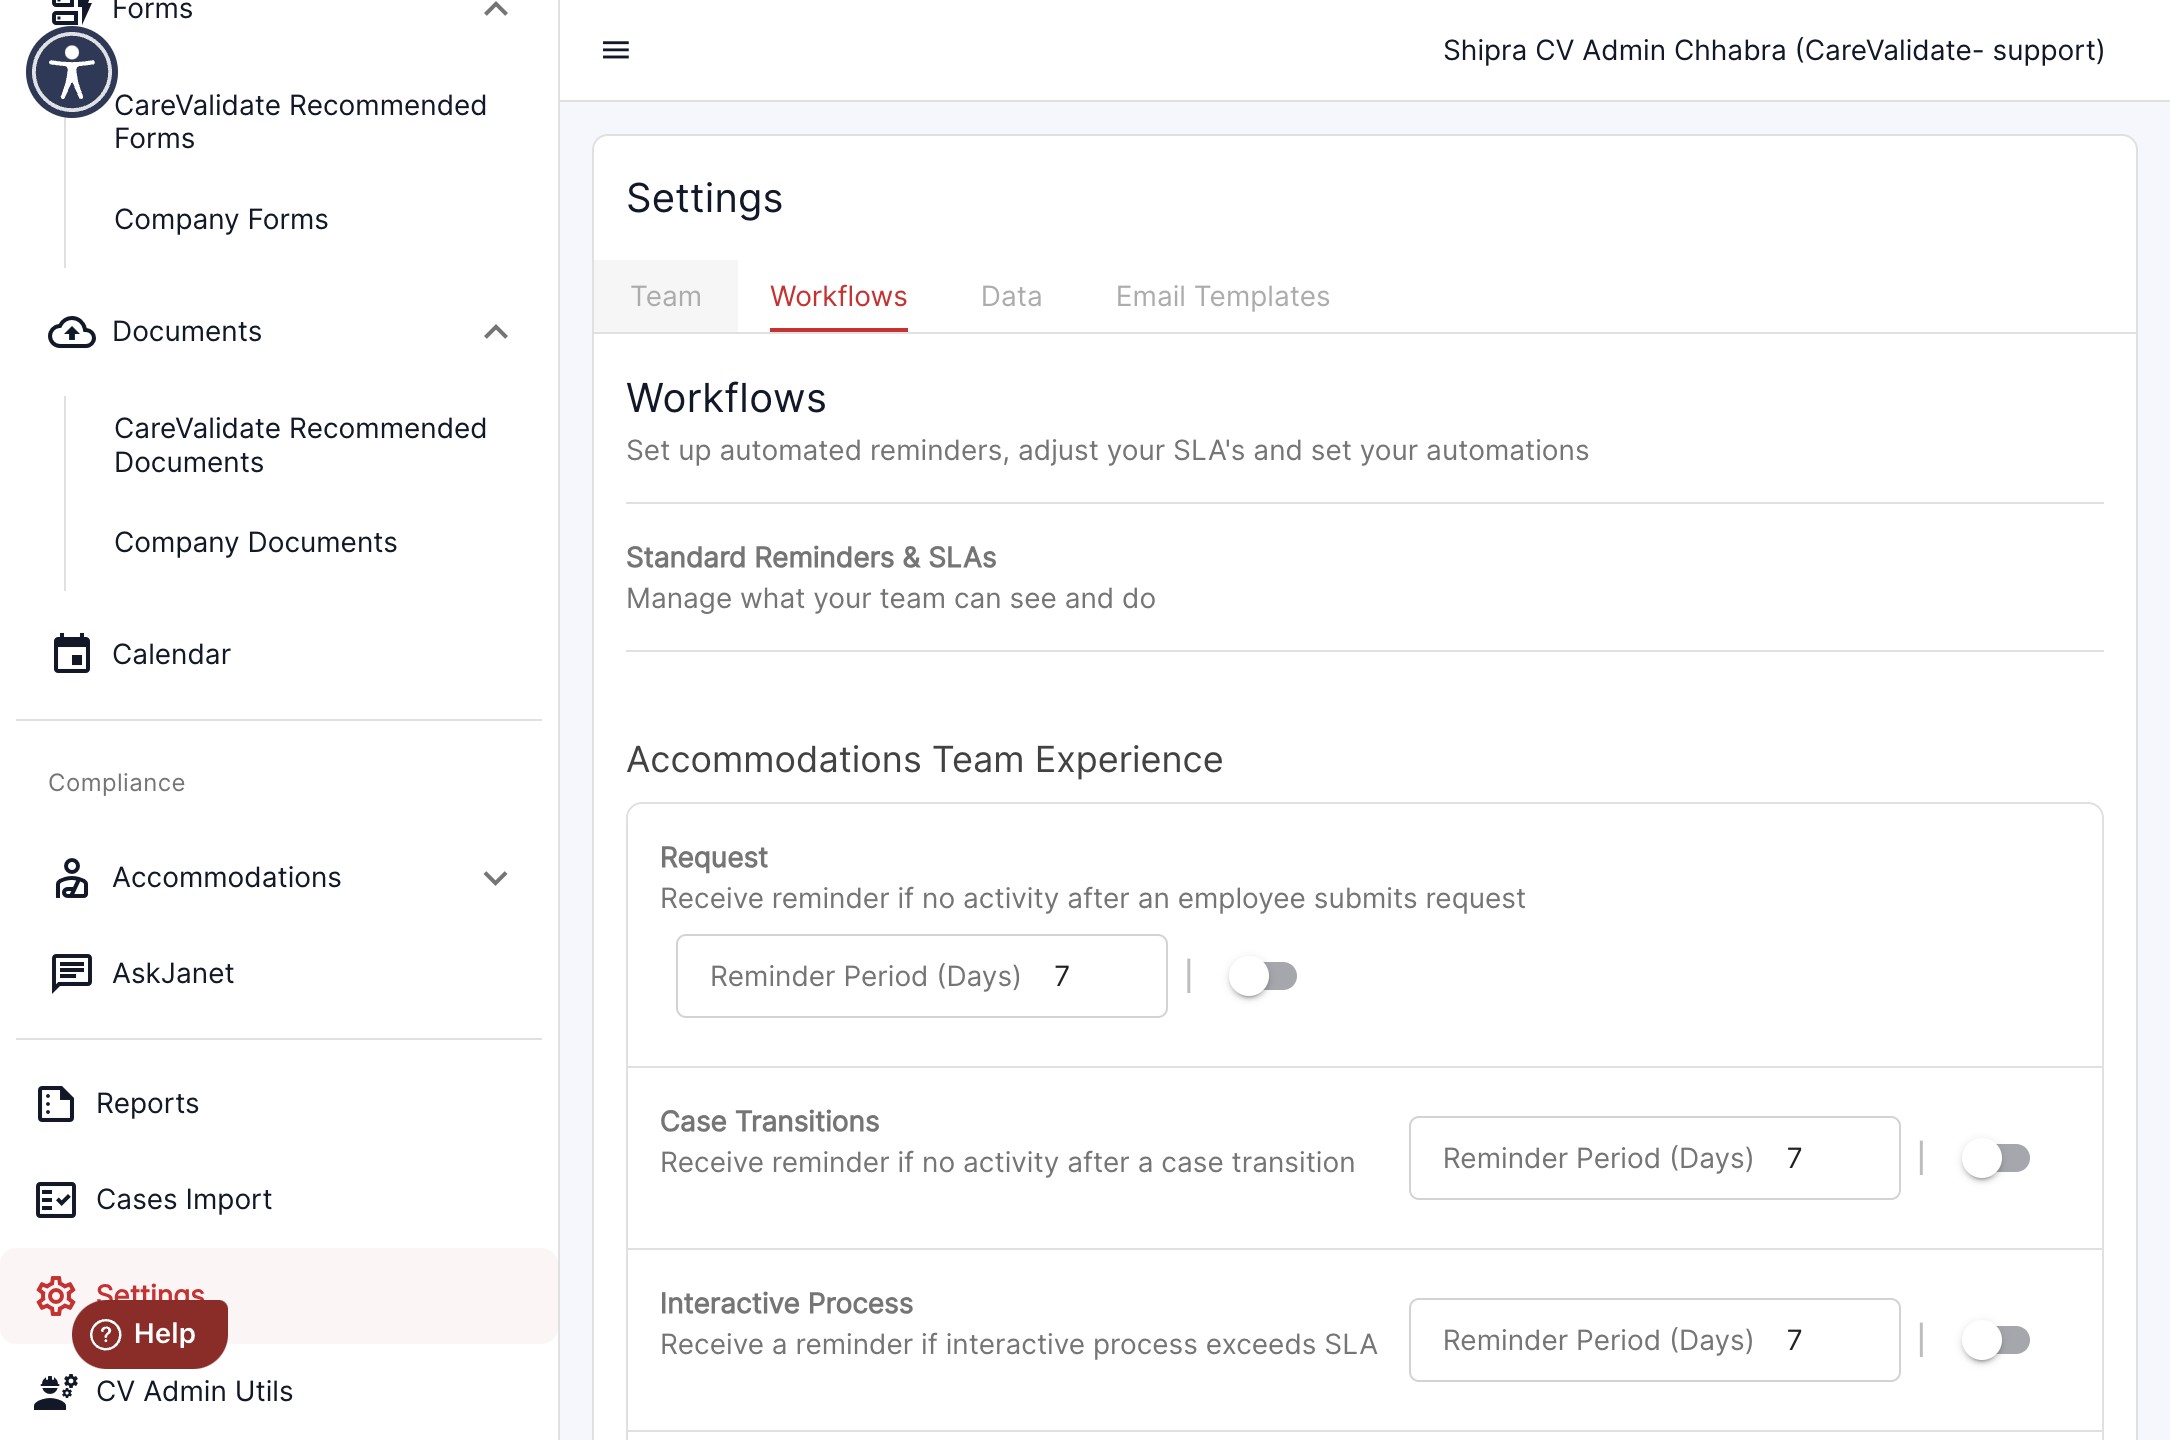Click the Standard Reminders & SLAs heading

coord(811,557)
